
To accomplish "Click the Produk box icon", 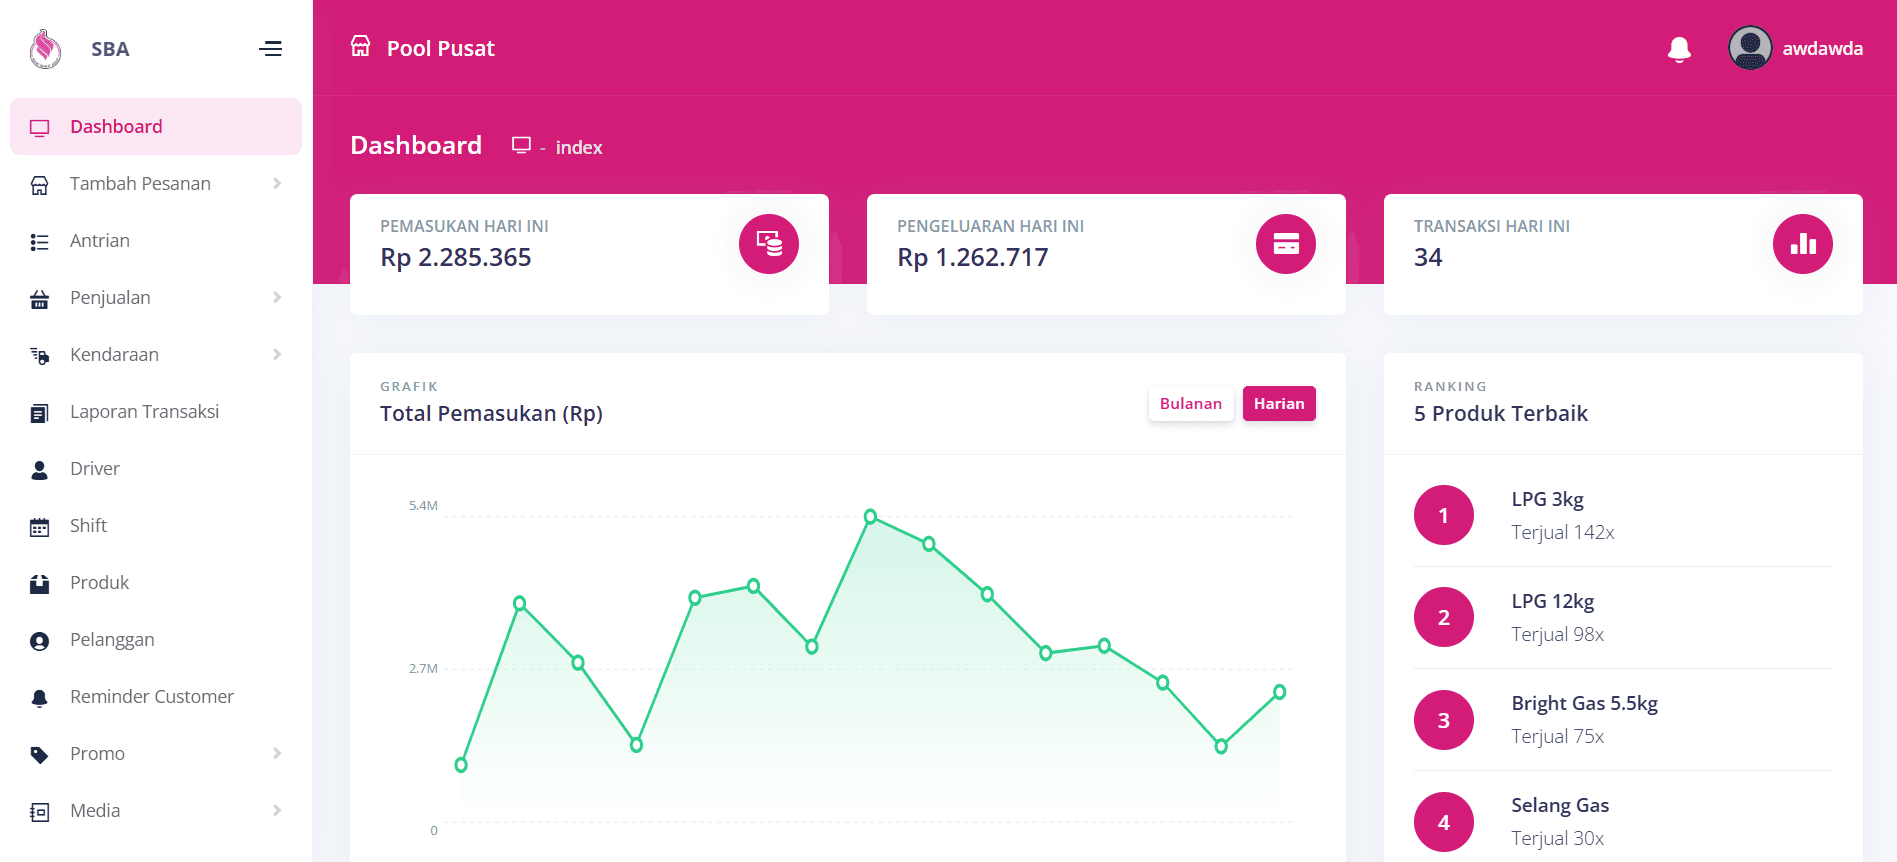I will pyautogui.click(x=40, y=584).
